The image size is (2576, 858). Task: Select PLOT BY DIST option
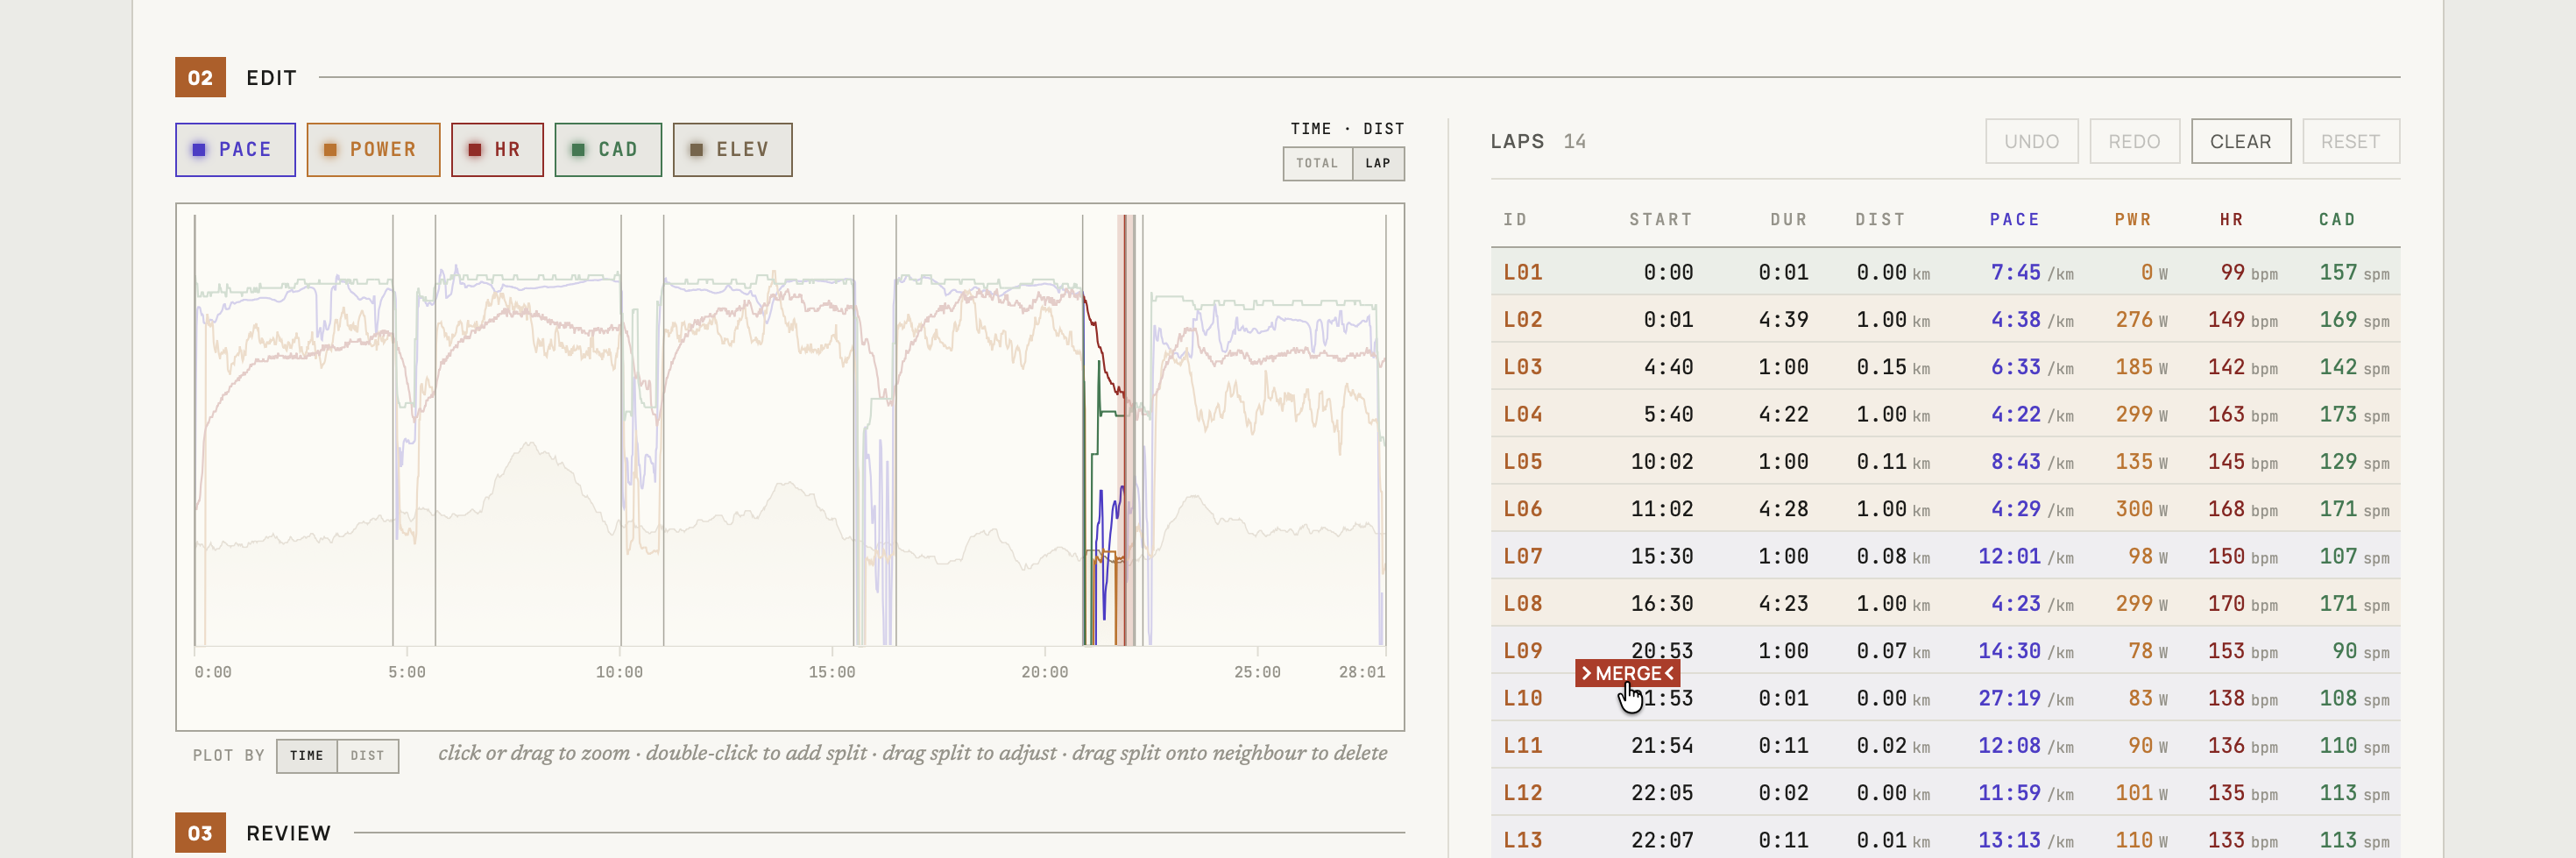[x=367, y=756]
